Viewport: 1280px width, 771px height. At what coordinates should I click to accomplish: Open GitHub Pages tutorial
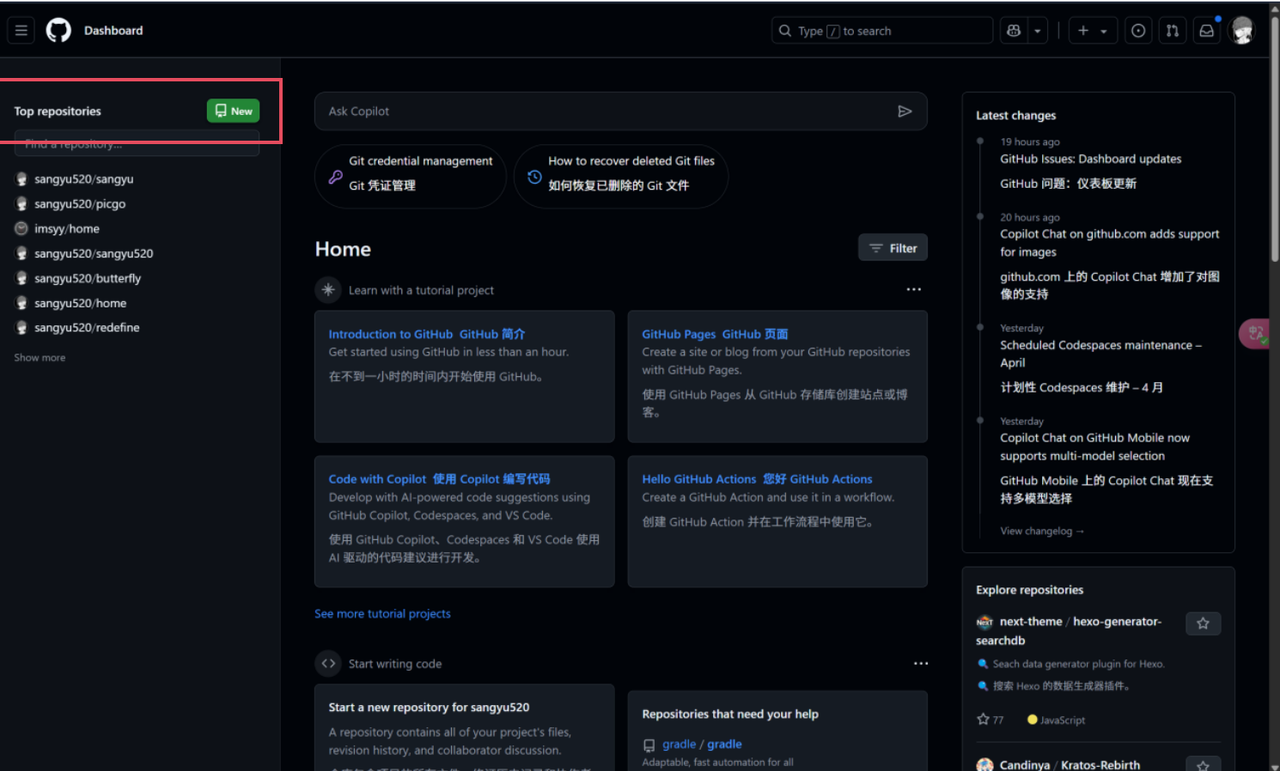click(x=715, y=334)
